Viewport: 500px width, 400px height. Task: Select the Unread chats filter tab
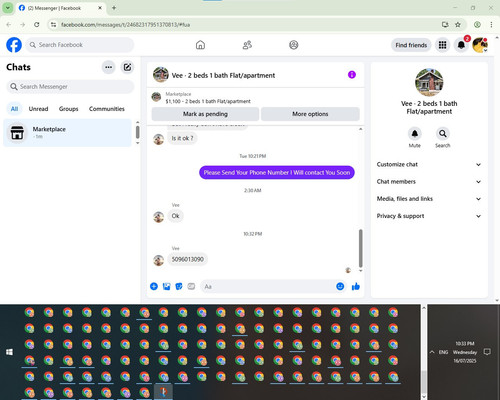pos(38,109)
